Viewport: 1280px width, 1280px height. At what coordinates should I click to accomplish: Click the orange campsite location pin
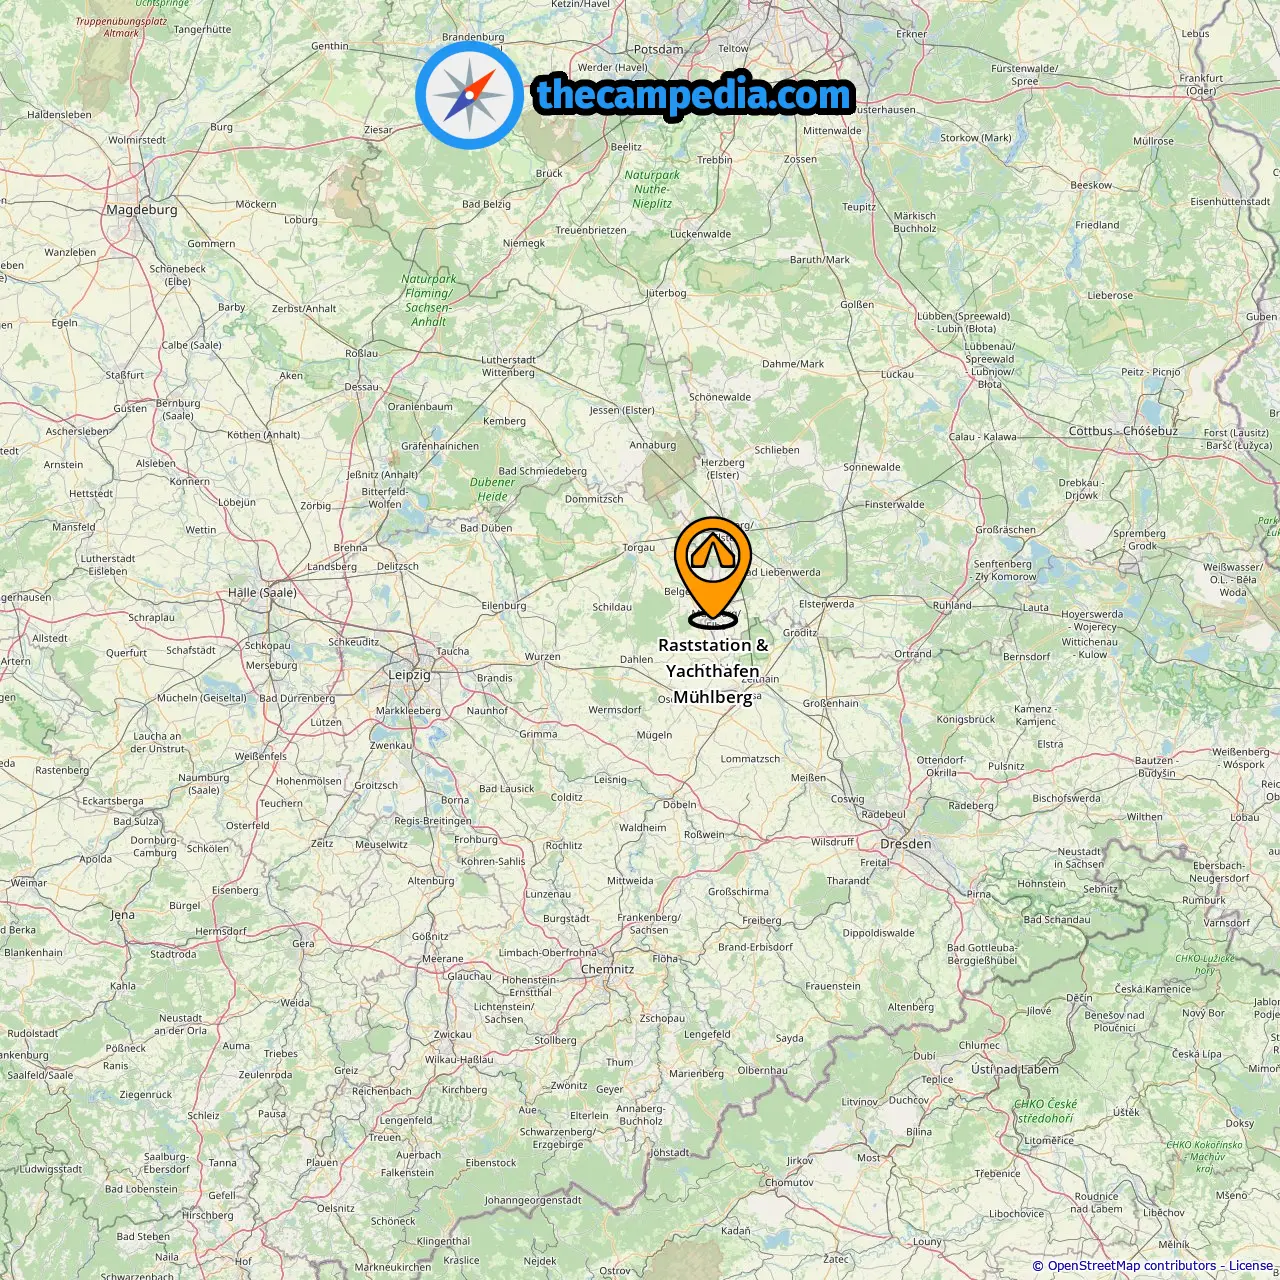(712, 570)
